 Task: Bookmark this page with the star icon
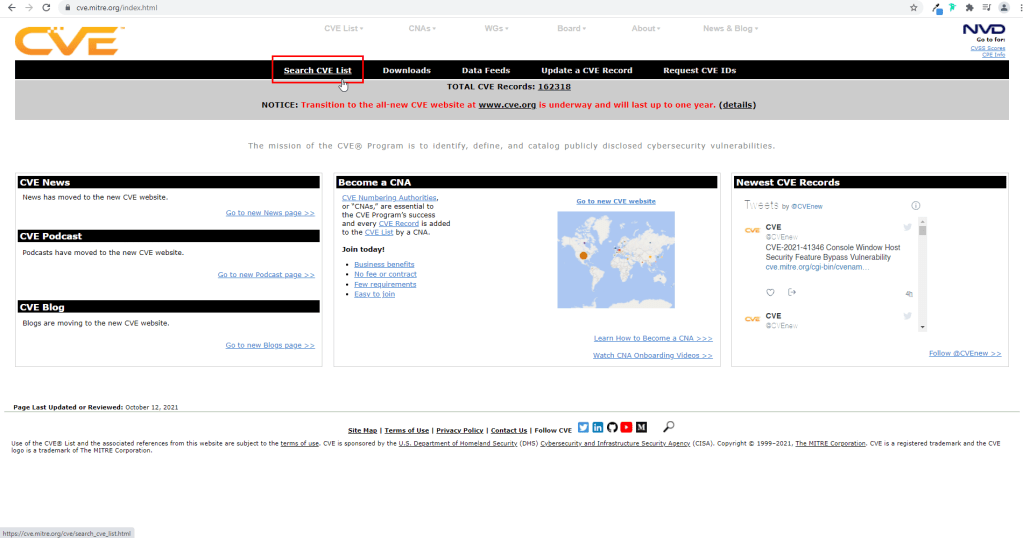pyautogui.click(x=913, y=7)
